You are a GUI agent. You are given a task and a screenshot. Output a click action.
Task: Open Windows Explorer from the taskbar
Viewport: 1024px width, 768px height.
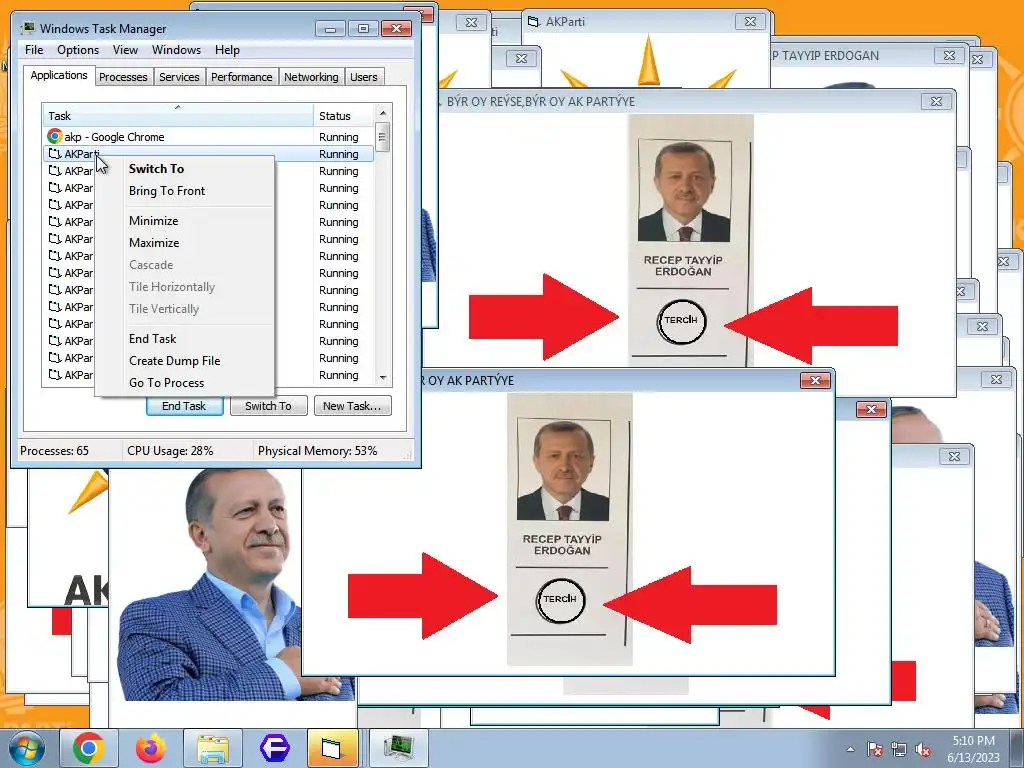tap(213, 748)
